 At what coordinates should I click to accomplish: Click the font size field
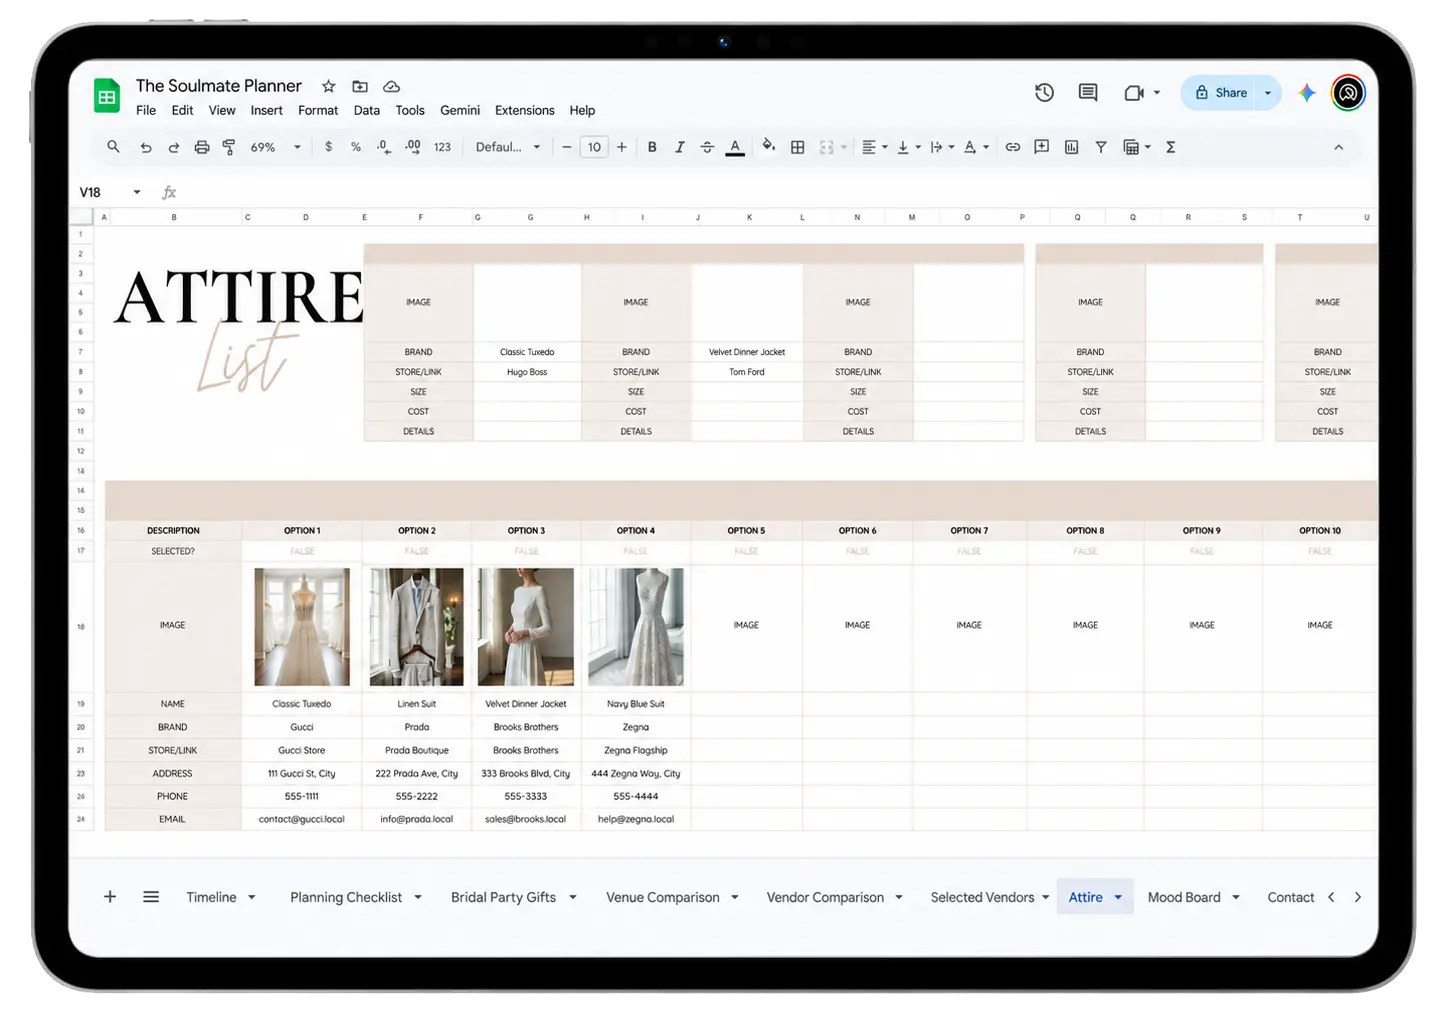594,147
